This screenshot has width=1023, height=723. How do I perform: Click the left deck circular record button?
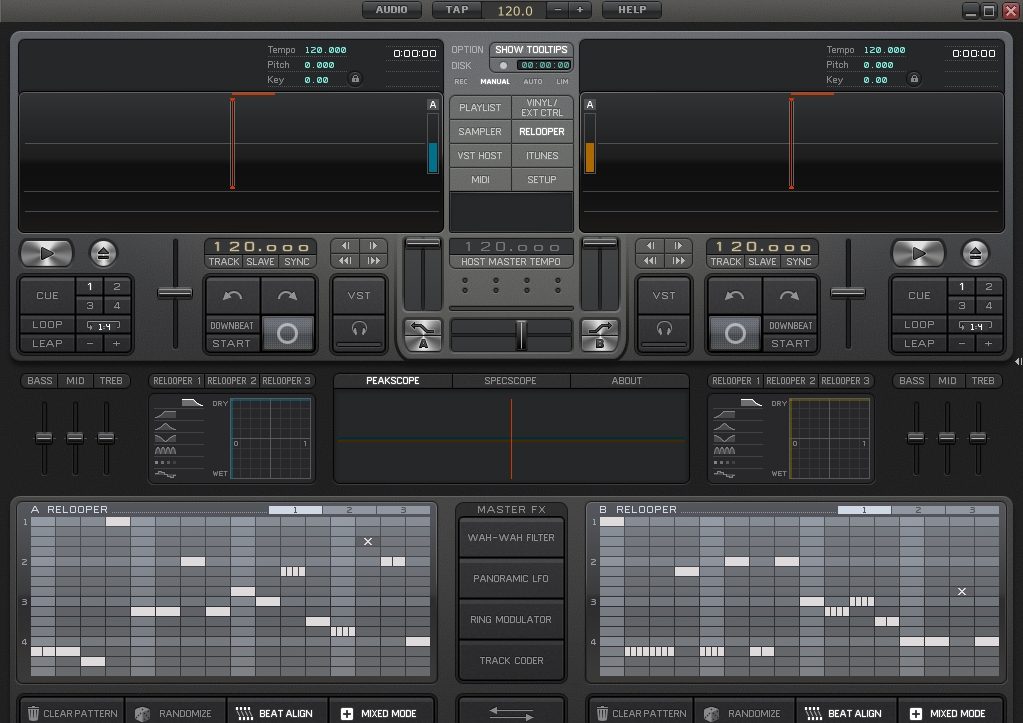point(287,333)
